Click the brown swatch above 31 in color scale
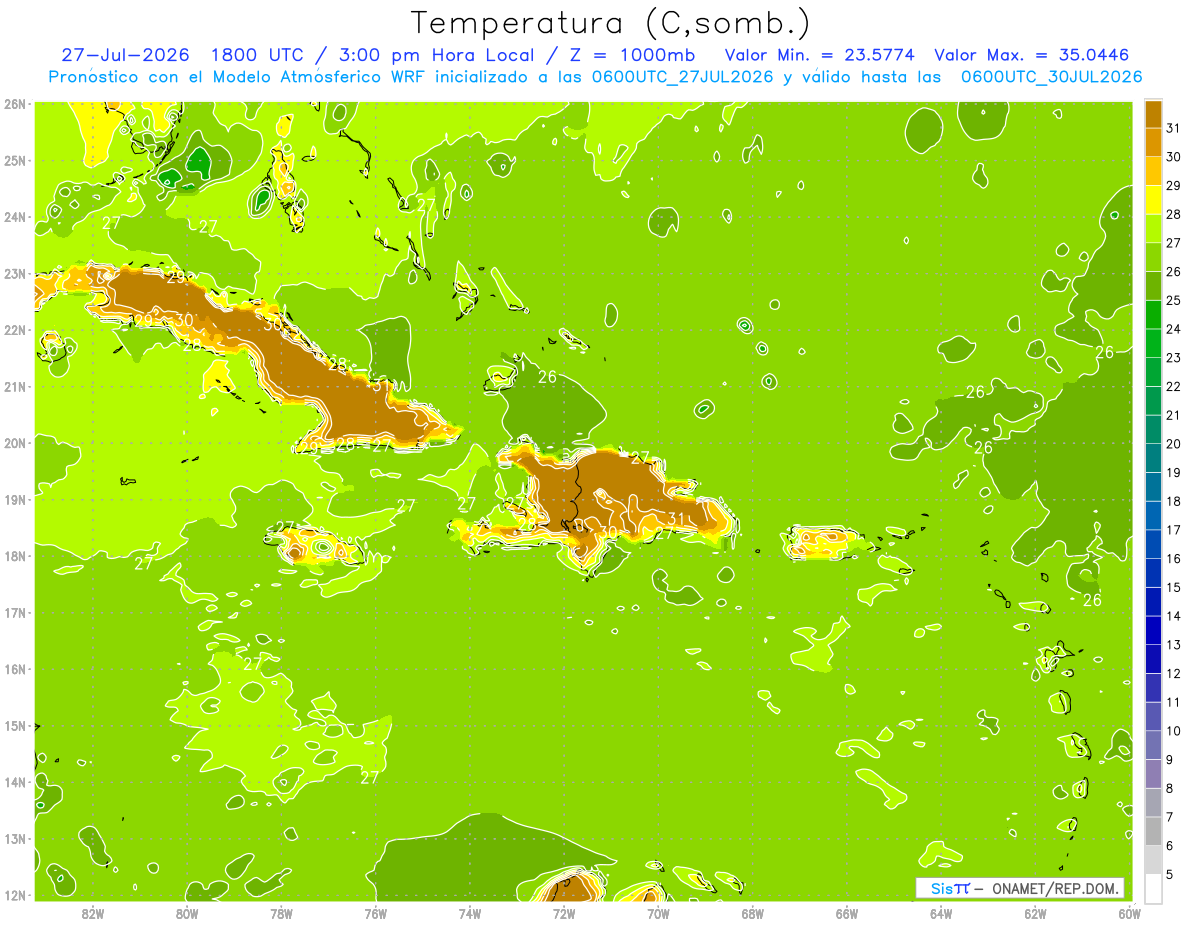Screen dimensions: 1200x927 click(1153, 114)
